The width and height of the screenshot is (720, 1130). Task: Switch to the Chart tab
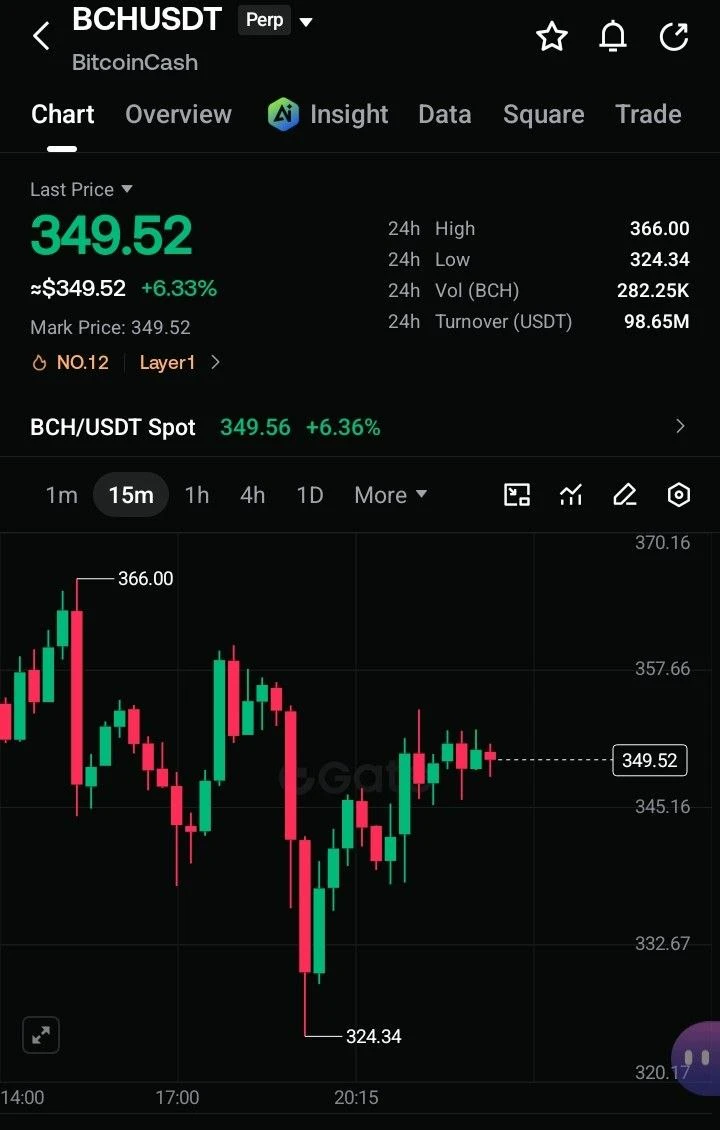(x=63, y=114)
